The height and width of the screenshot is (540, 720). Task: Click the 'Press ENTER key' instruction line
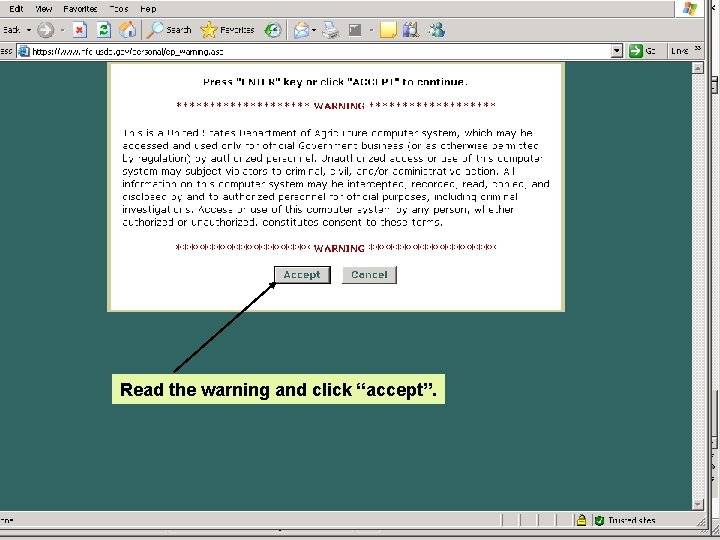pyautogui.click(x=335, y=82)
